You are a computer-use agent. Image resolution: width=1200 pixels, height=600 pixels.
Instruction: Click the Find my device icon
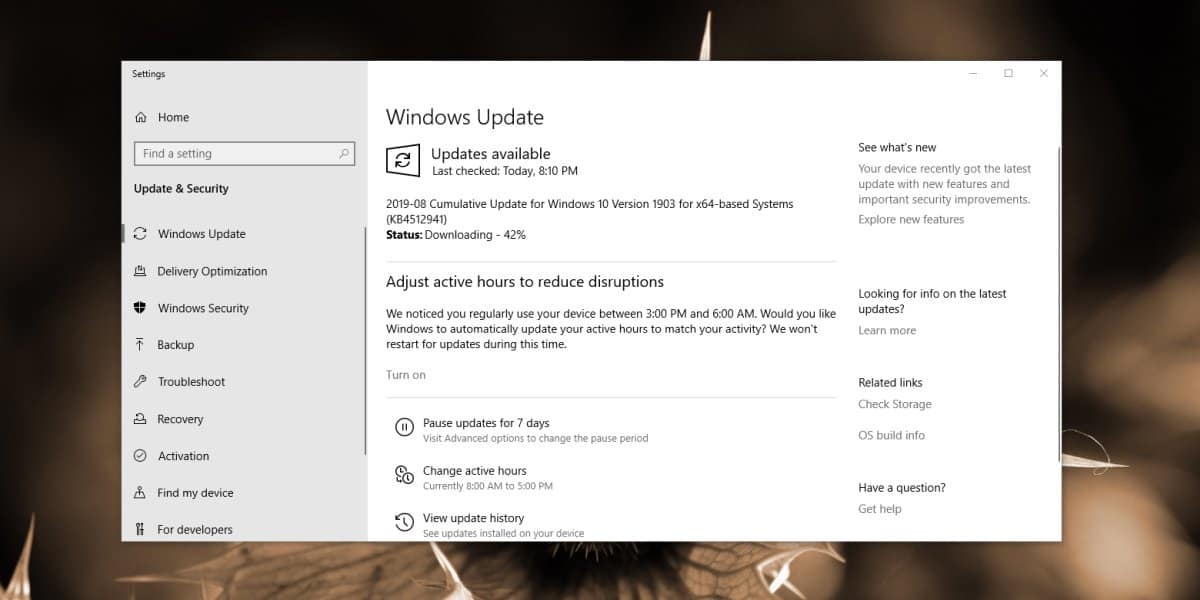tap(140, 493)
